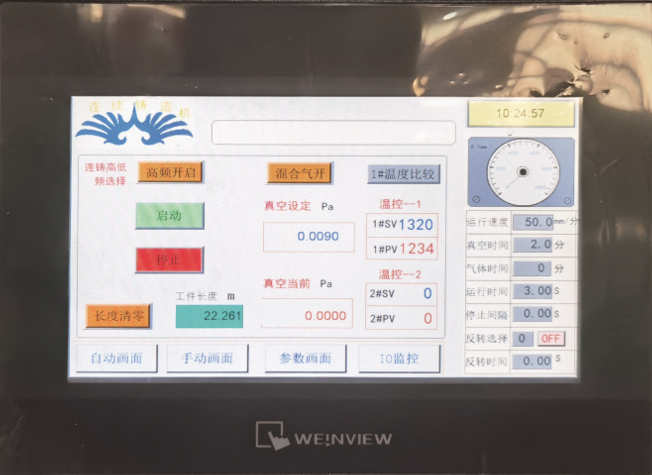This screenshot has width=652, height=475.
Task: Edit the 停止间隔 value field
Action: [533, 313]
